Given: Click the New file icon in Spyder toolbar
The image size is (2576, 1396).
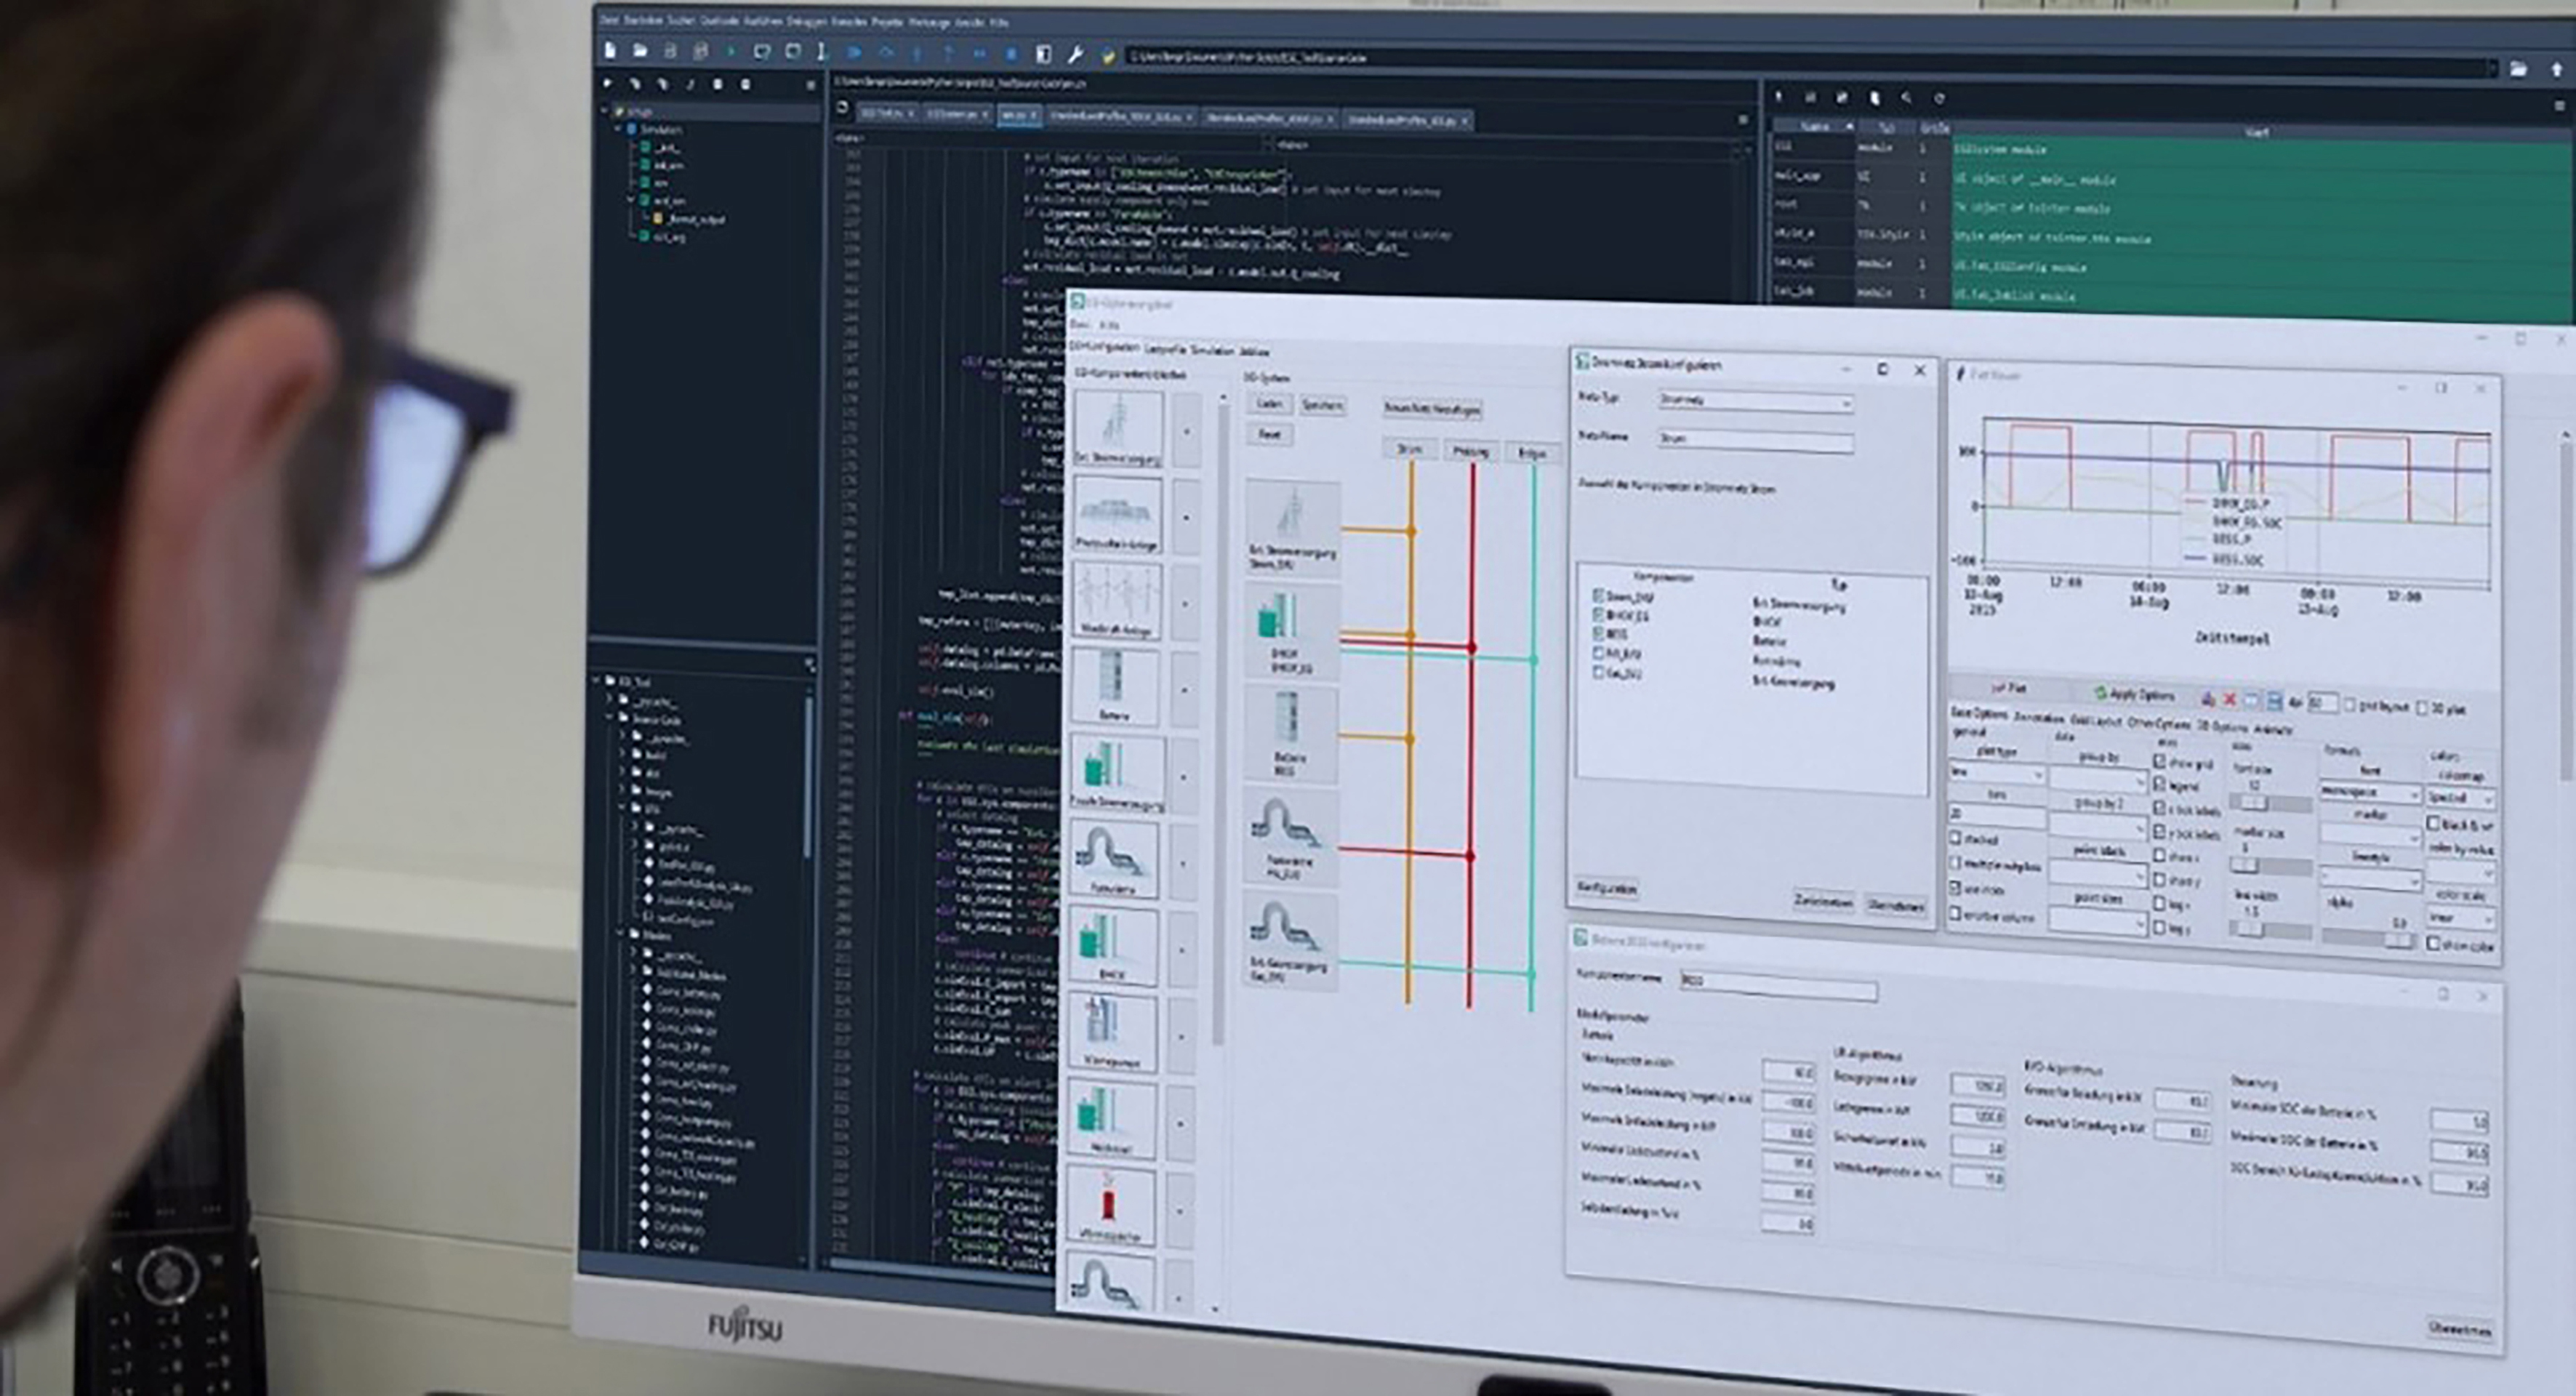Looking at the screenshot, I should (611, 51).
